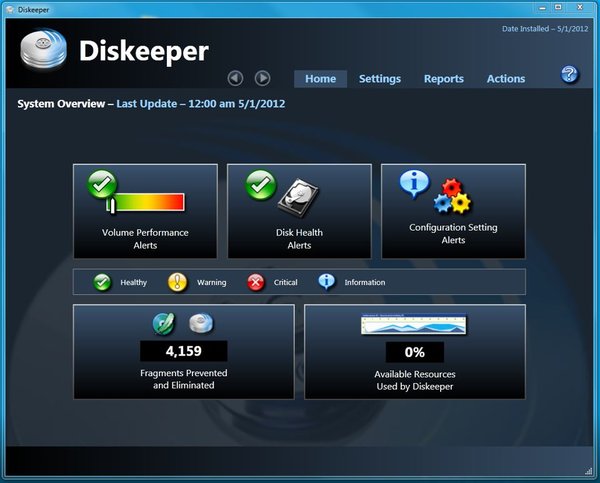Image resolution: width=600 pixels, height=483 pixels.
Task: Open help via the question mark icon
Action: coord(569,74)
